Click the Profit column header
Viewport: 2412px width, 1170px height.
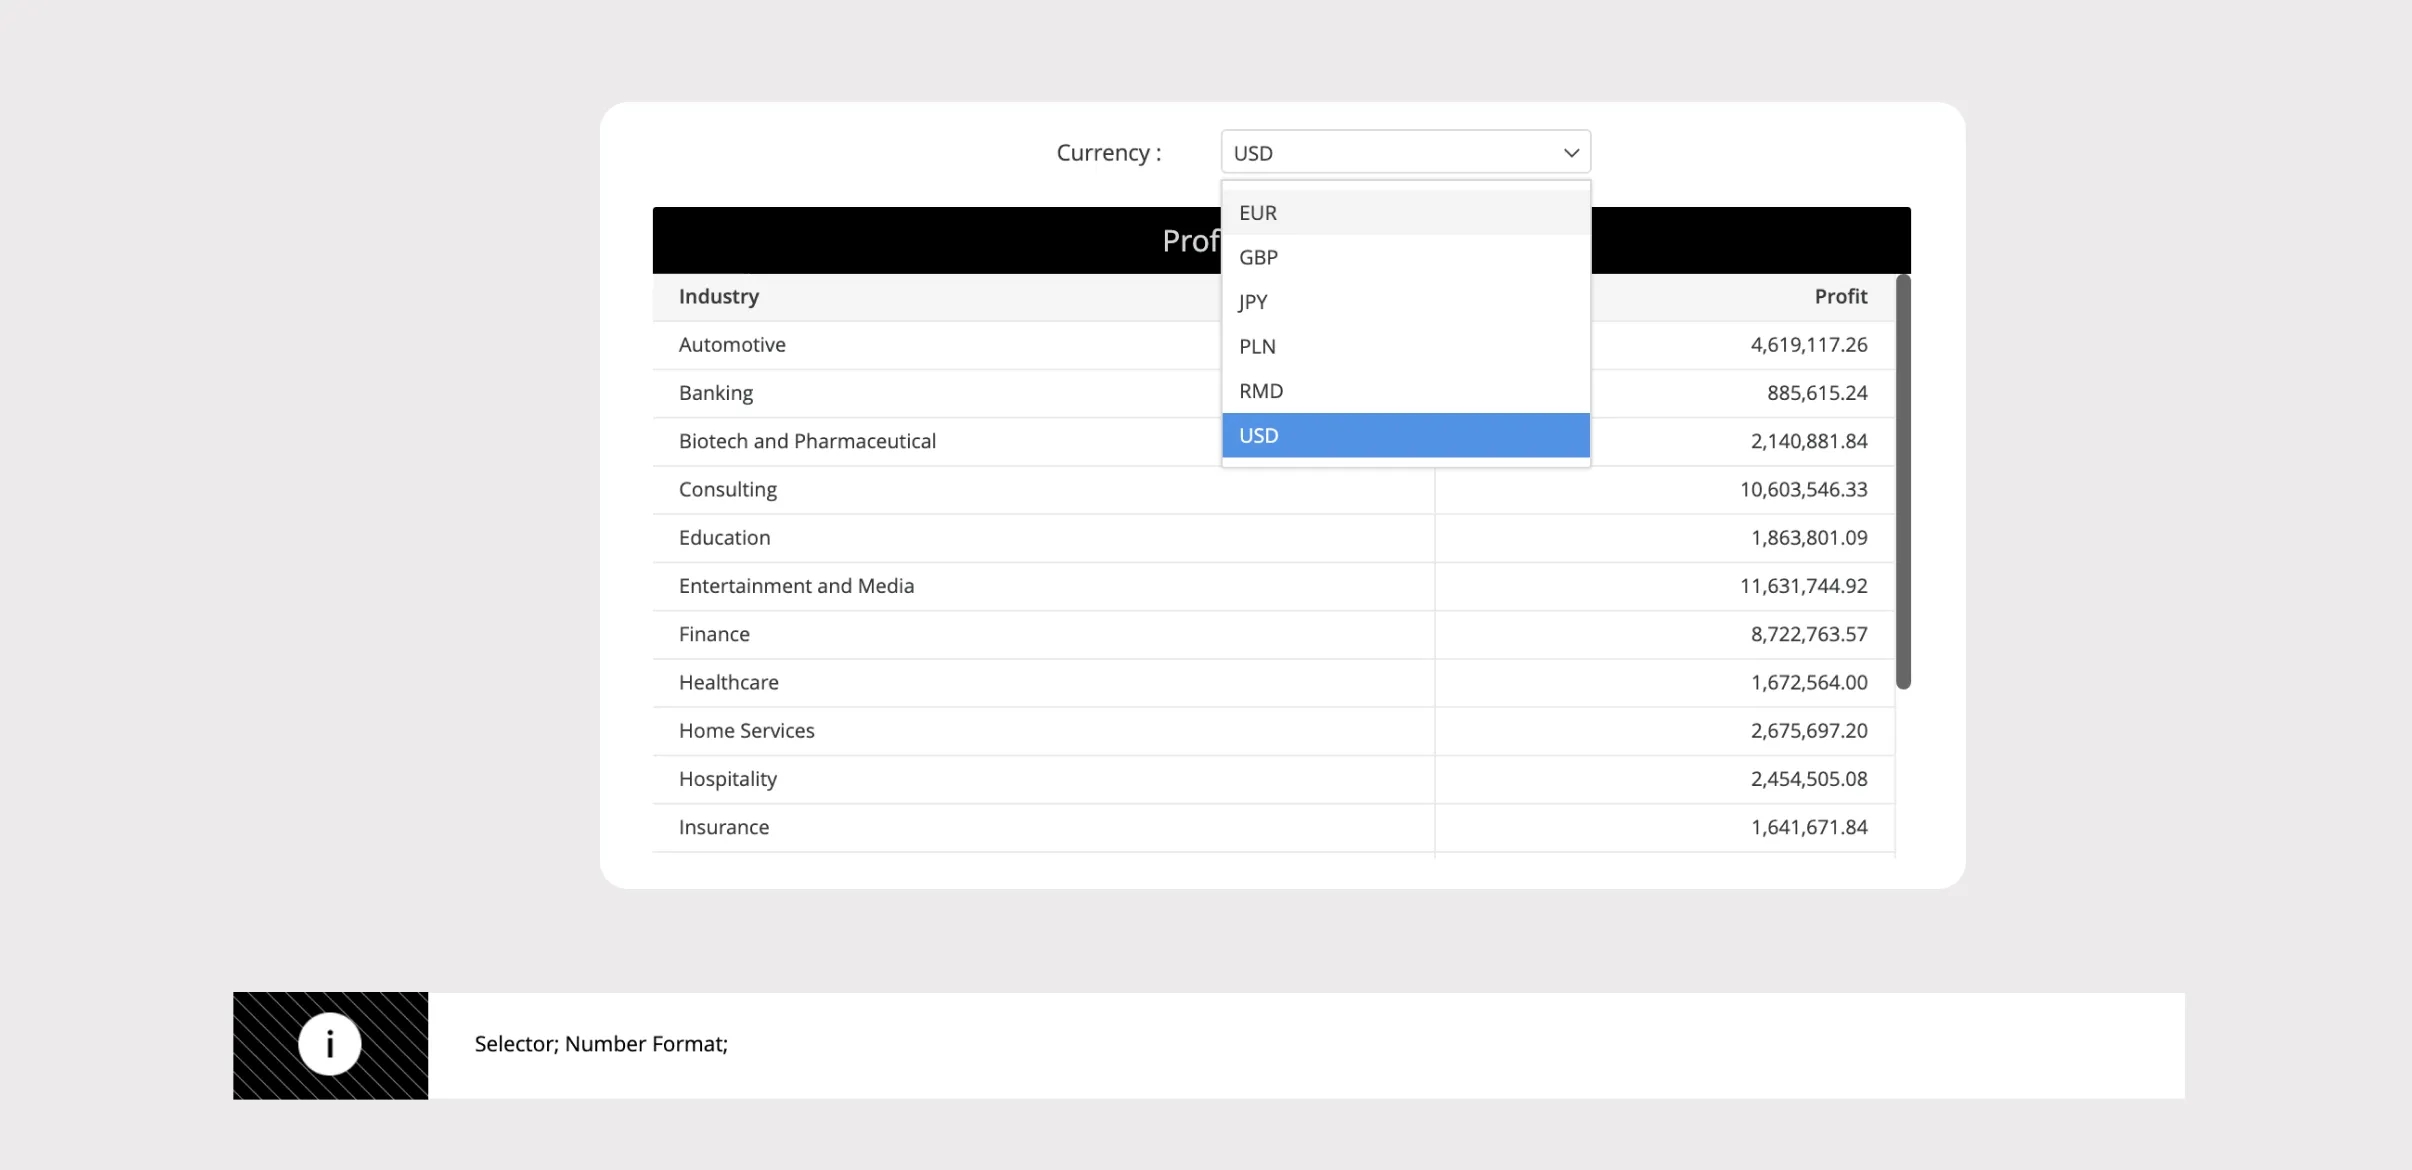coord(1841,296)
